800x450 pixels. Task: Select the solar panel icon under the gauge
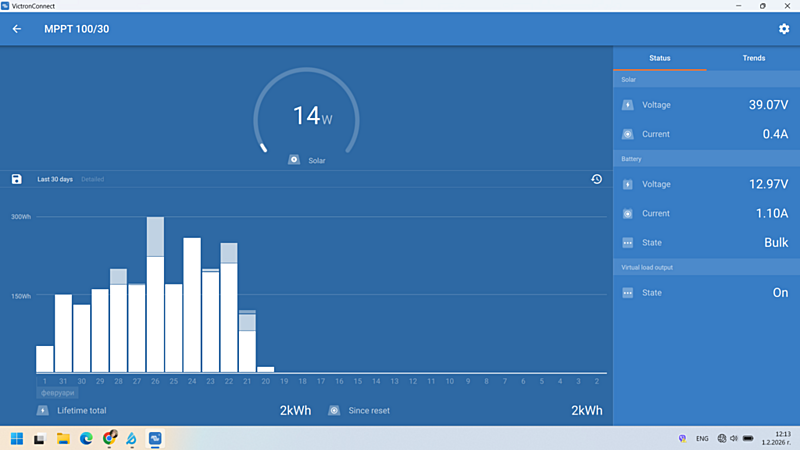tap(294, 160)
